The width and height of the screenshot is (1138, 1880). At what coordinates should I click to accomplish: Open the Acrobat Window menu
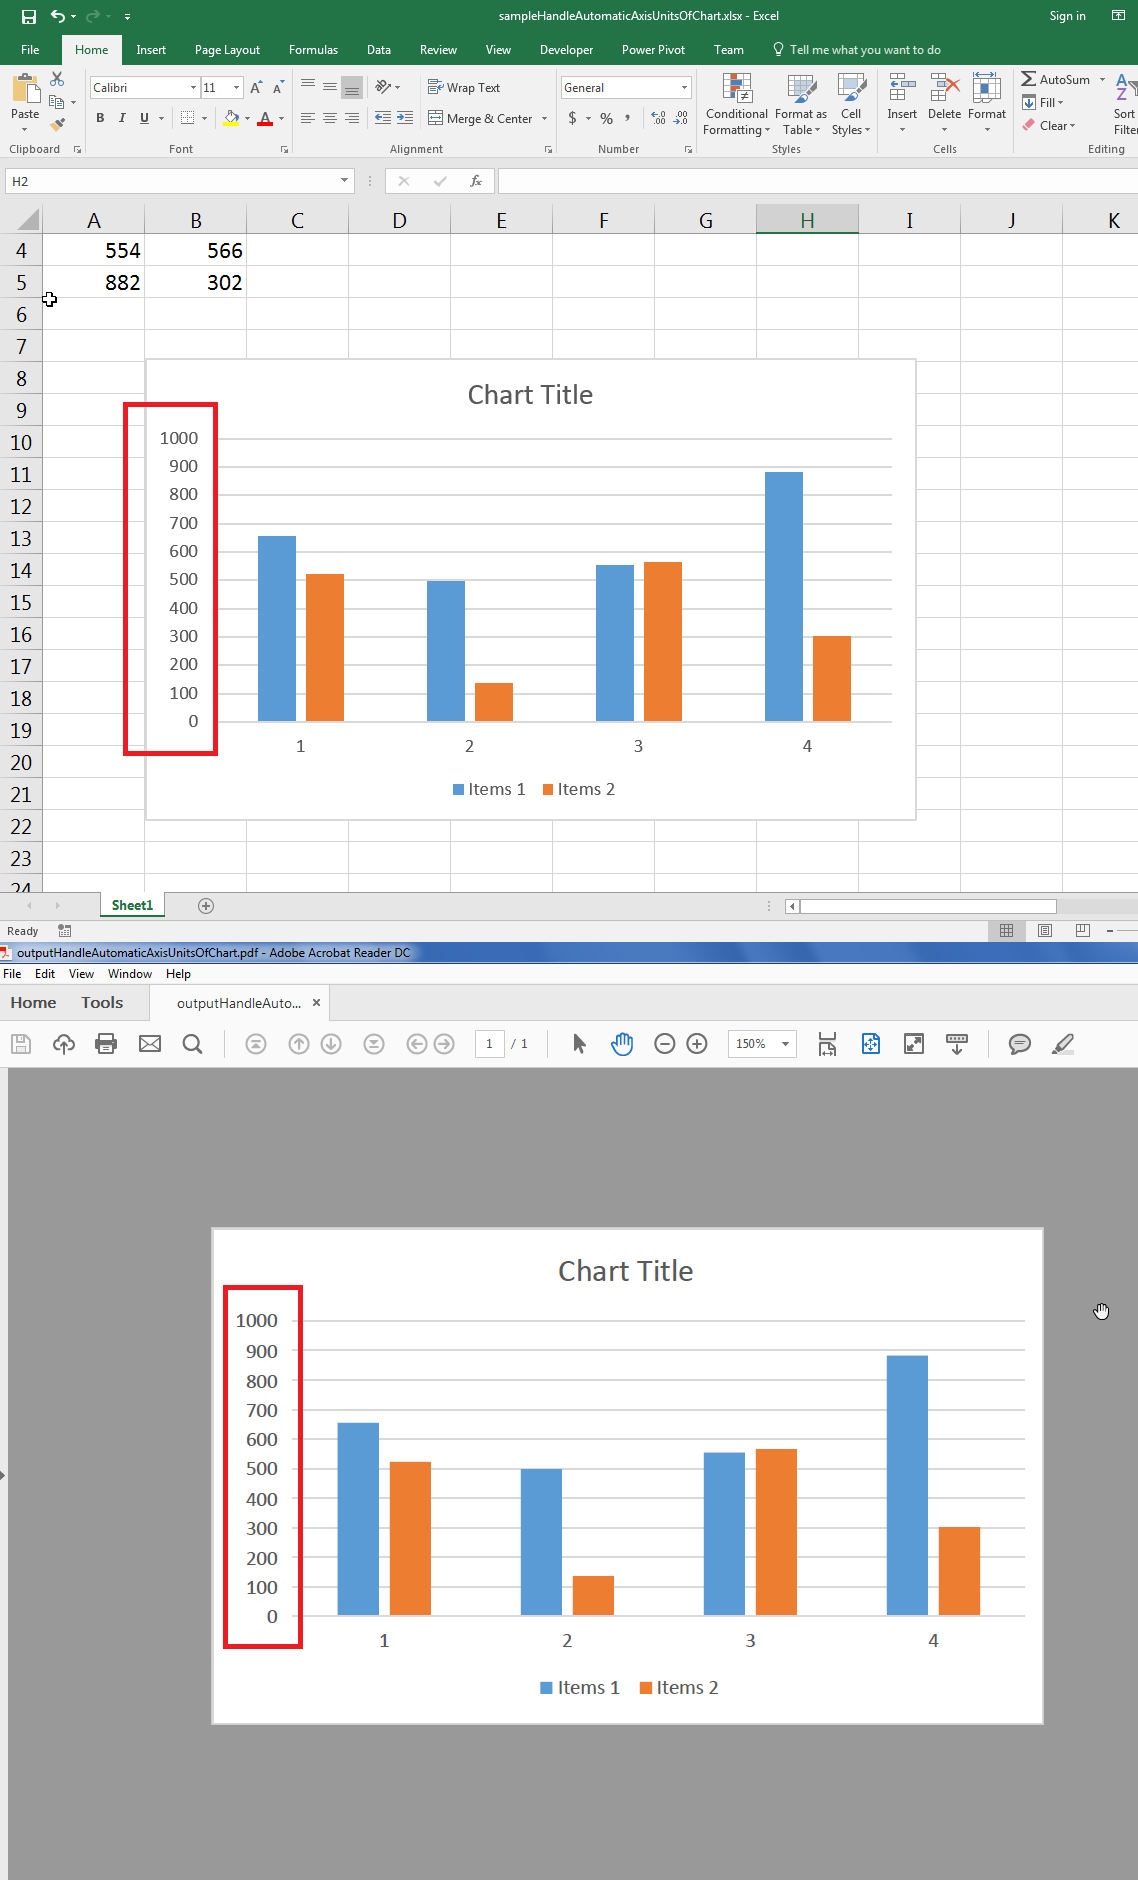(x=129, y=974)
